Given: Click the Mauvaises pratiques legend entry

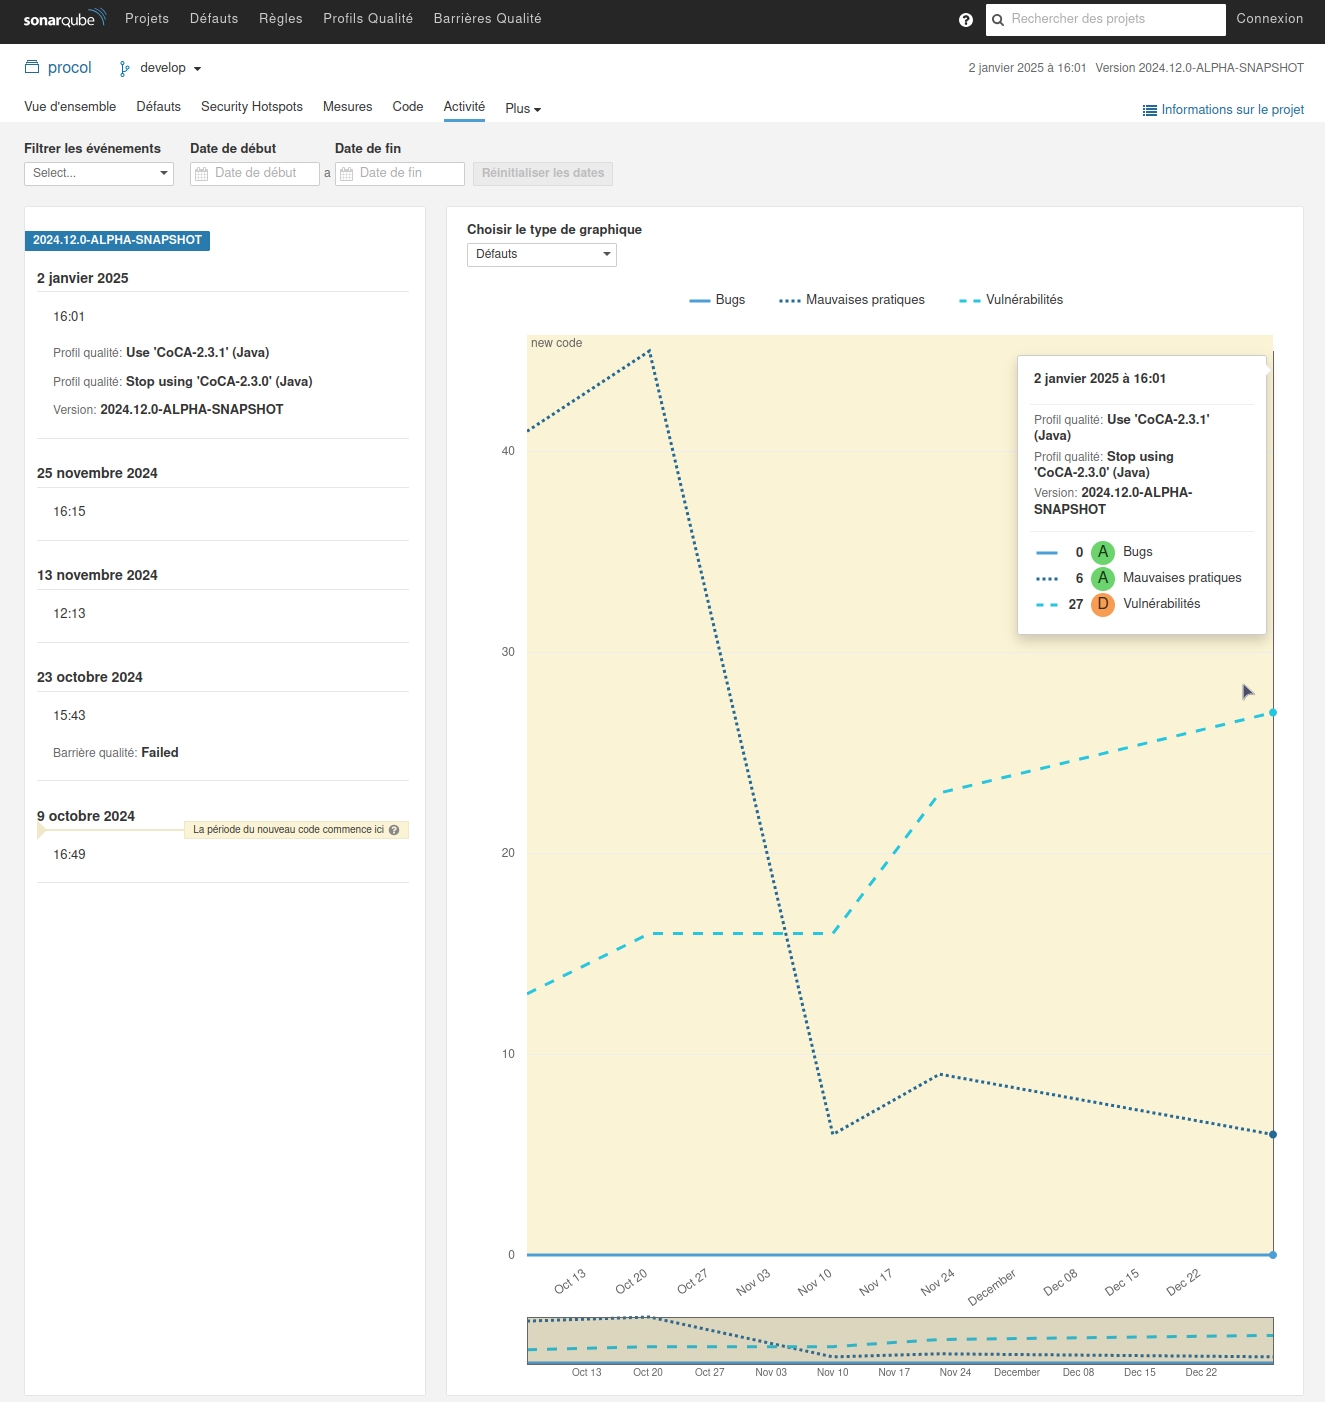Looking at the screenshot, I should [852, 300].
